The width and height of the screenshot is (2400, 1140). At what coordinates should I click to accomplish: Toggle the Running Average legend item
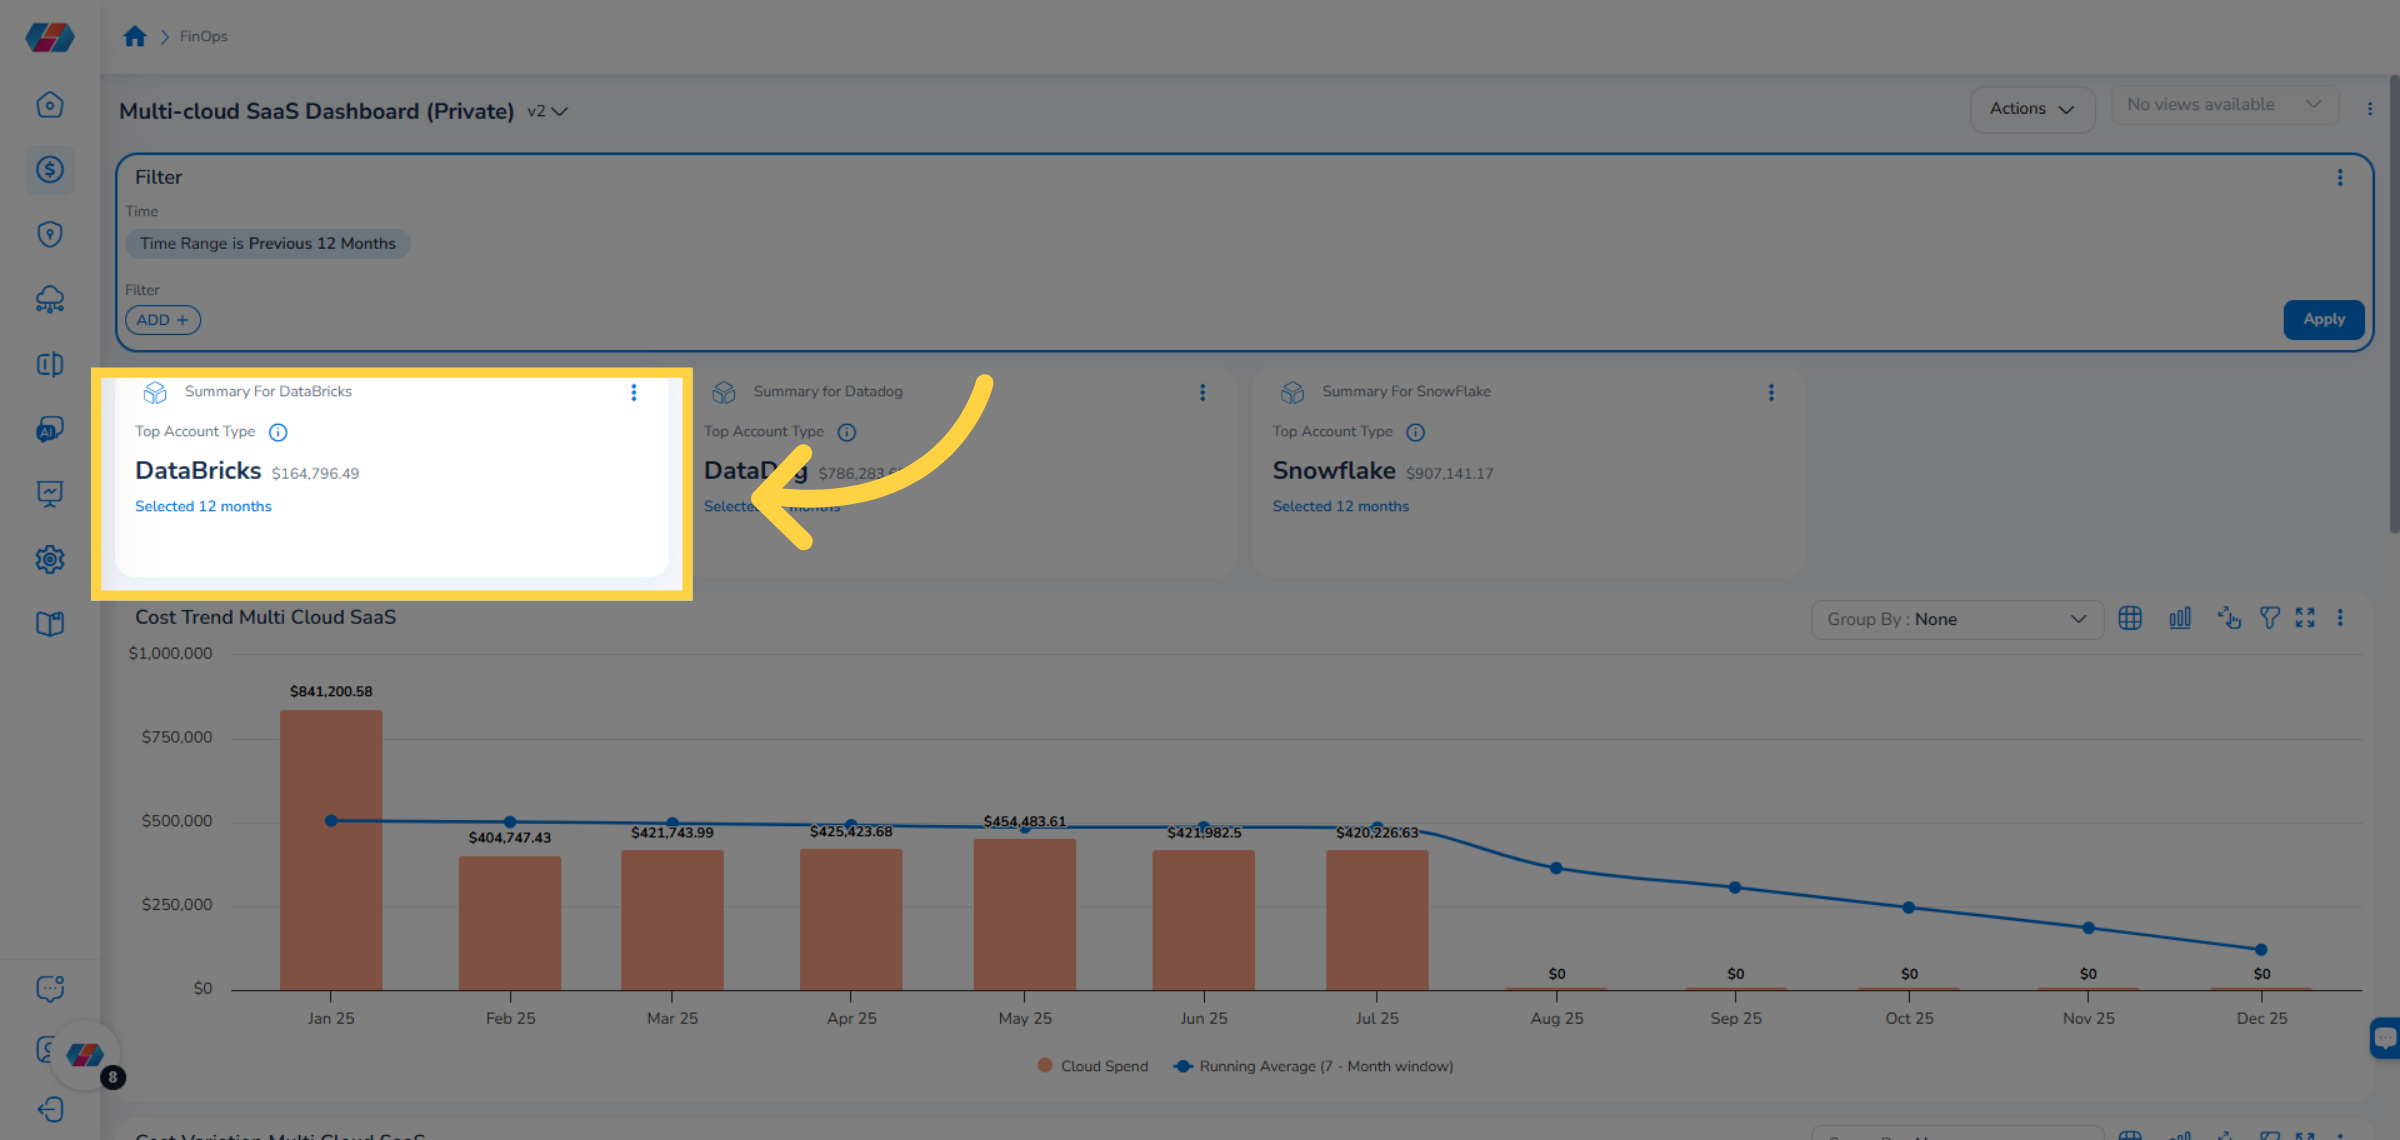pyautogui.click(x=1310, y=1066)
